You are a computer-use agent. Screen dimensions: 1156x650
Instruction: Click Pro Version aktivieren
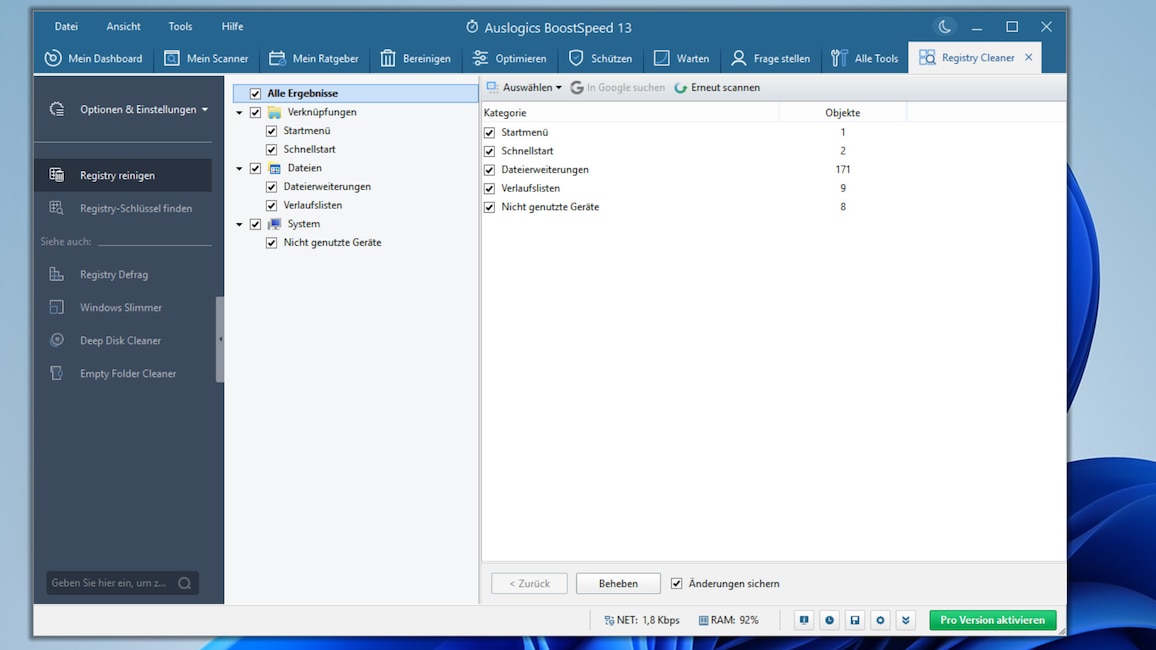[992, 620]
